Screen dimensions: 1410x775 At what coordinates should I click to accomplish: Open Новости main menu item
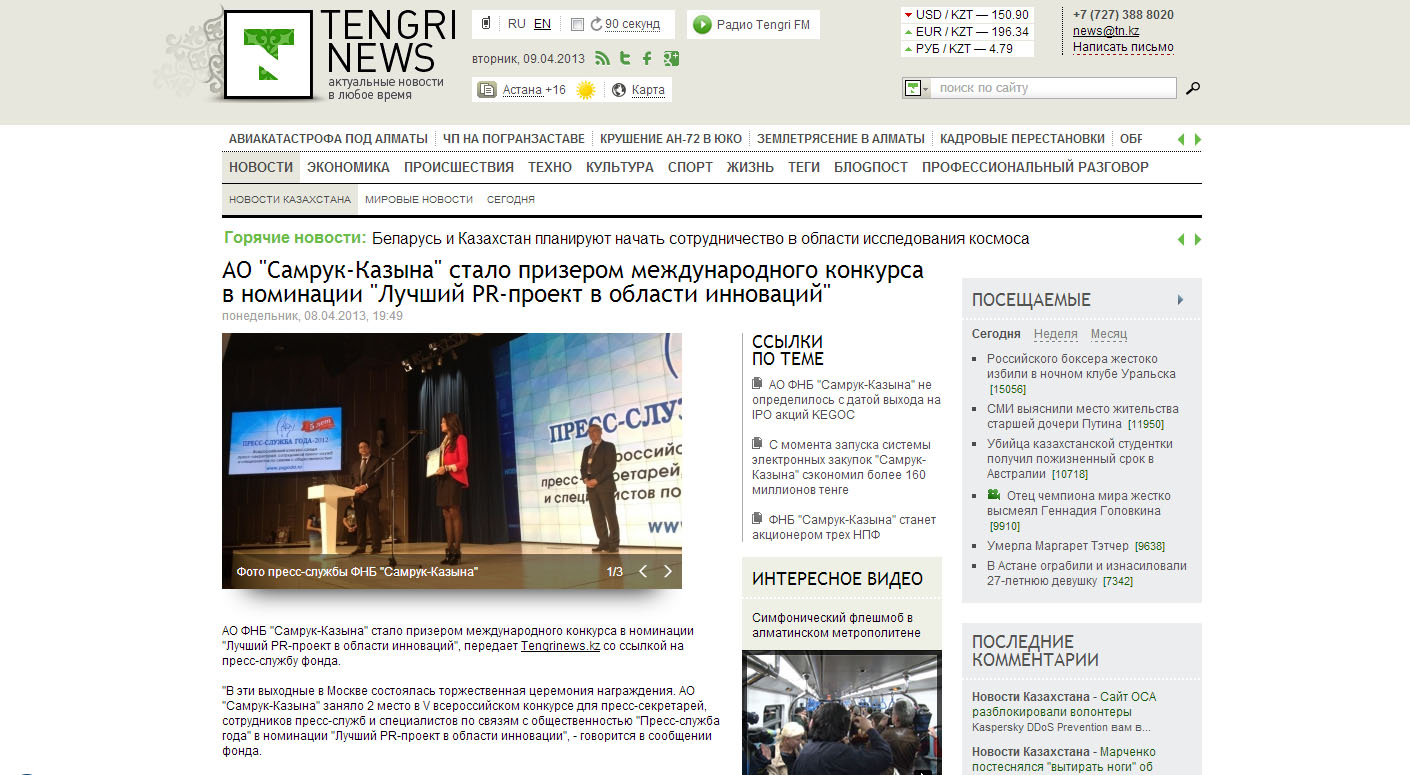[x=261, y=167]
